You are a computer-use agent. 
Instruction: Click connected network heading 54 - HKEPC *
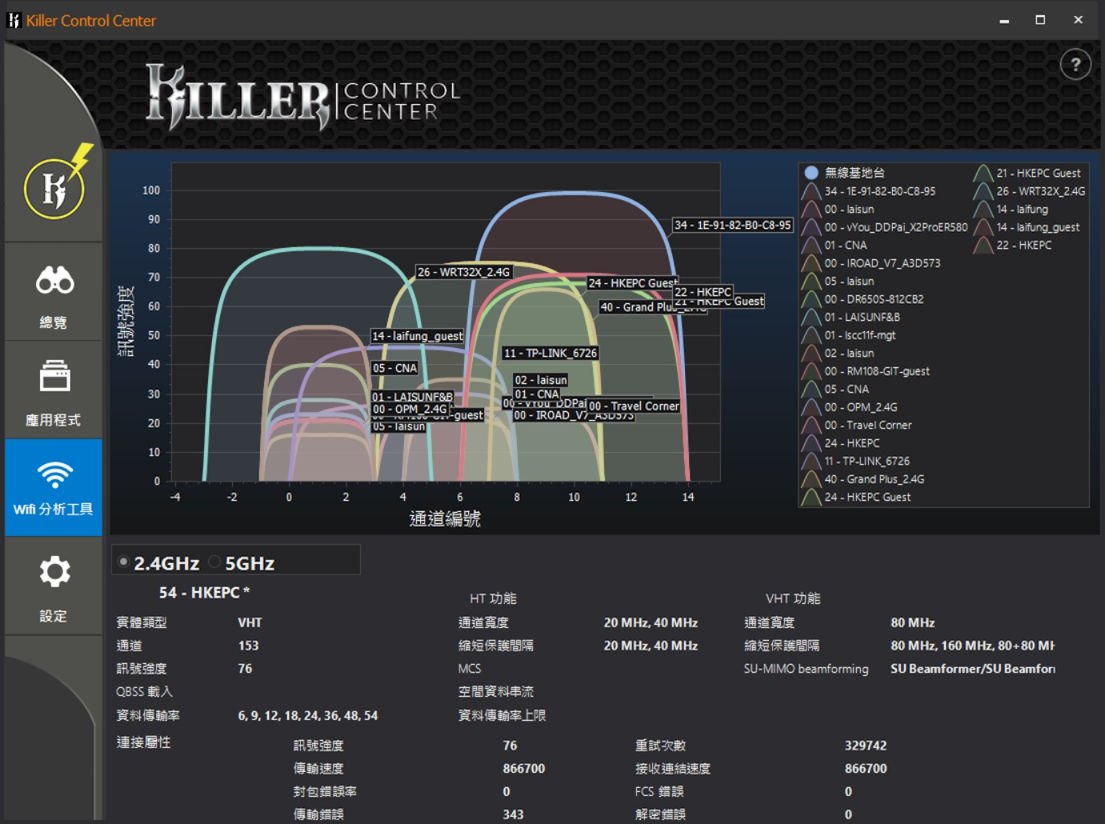[204, 593]
